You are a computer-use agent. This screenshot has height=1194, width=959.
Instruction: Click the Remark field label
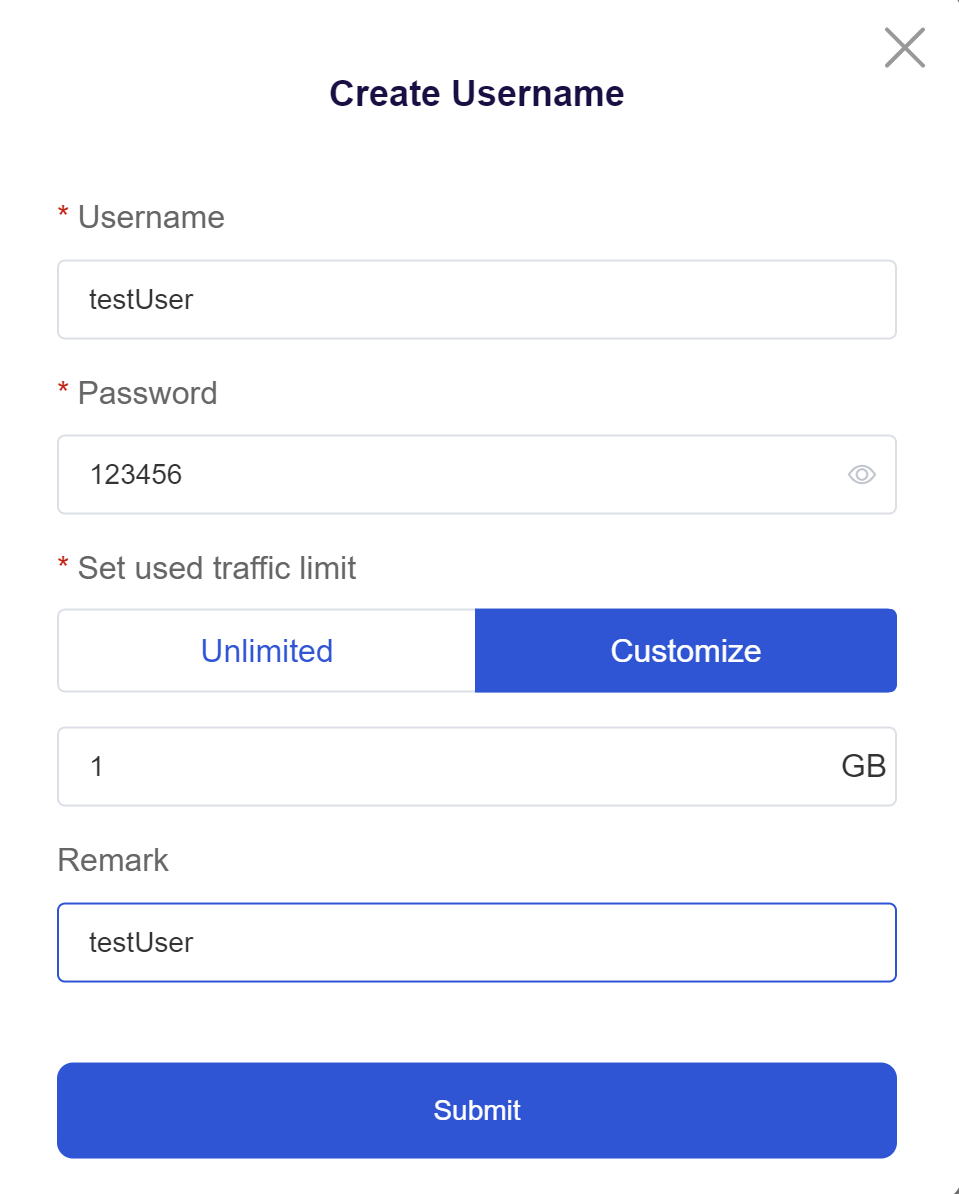click(113, 860)
